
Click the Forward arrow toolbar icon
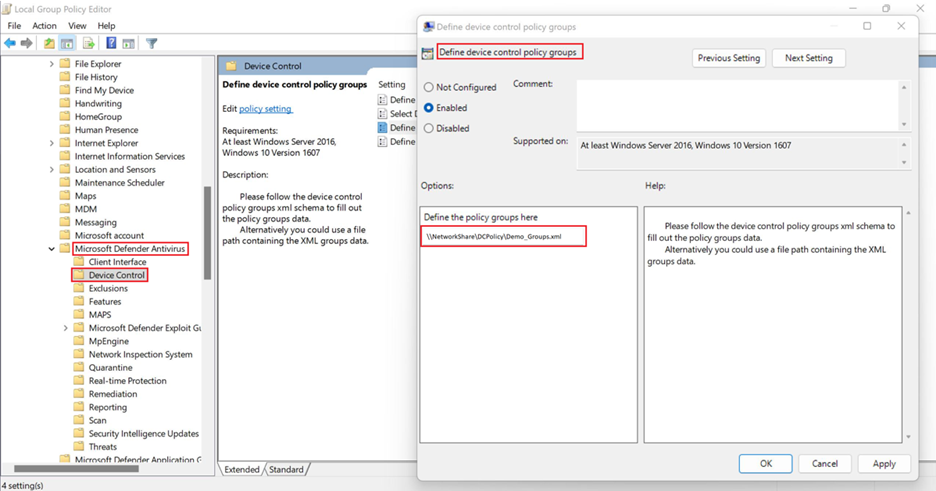pos(26,43)
